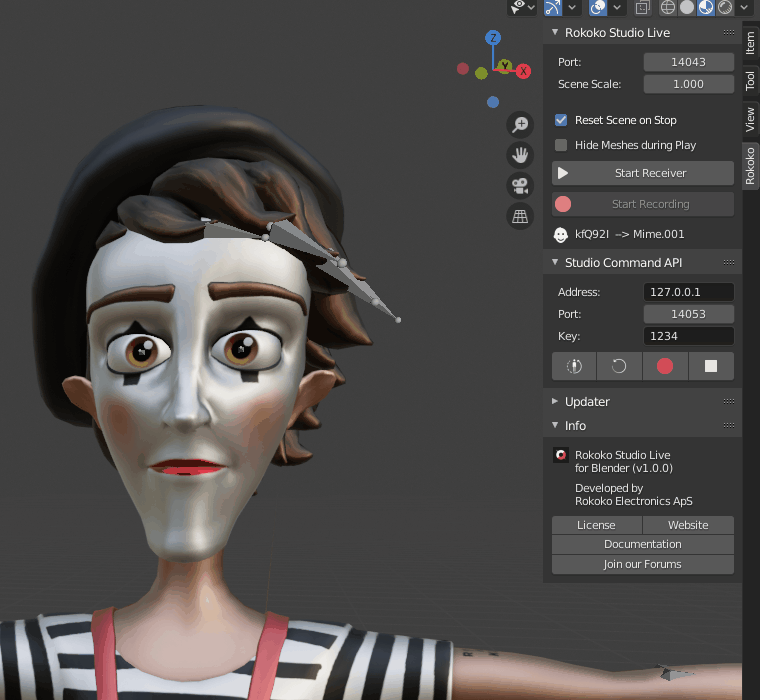Screen dimensions: 760x700
Task: Click the Address field 127.0.0.1
Action: pyautogui.click(x=688, y=292)
